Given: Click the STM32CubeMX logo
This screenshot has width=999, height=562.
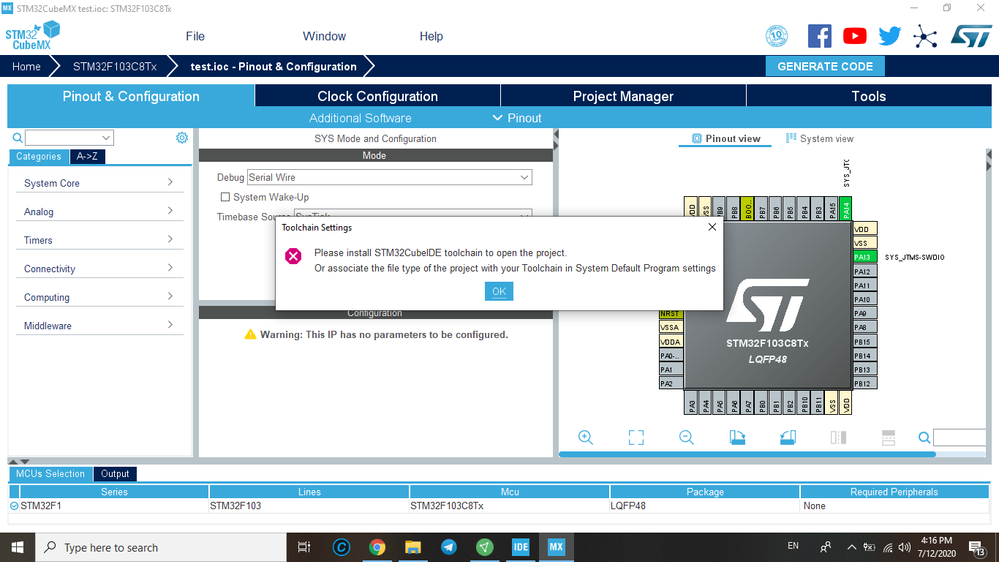Looking at the screenshot, I should (32, 36).
